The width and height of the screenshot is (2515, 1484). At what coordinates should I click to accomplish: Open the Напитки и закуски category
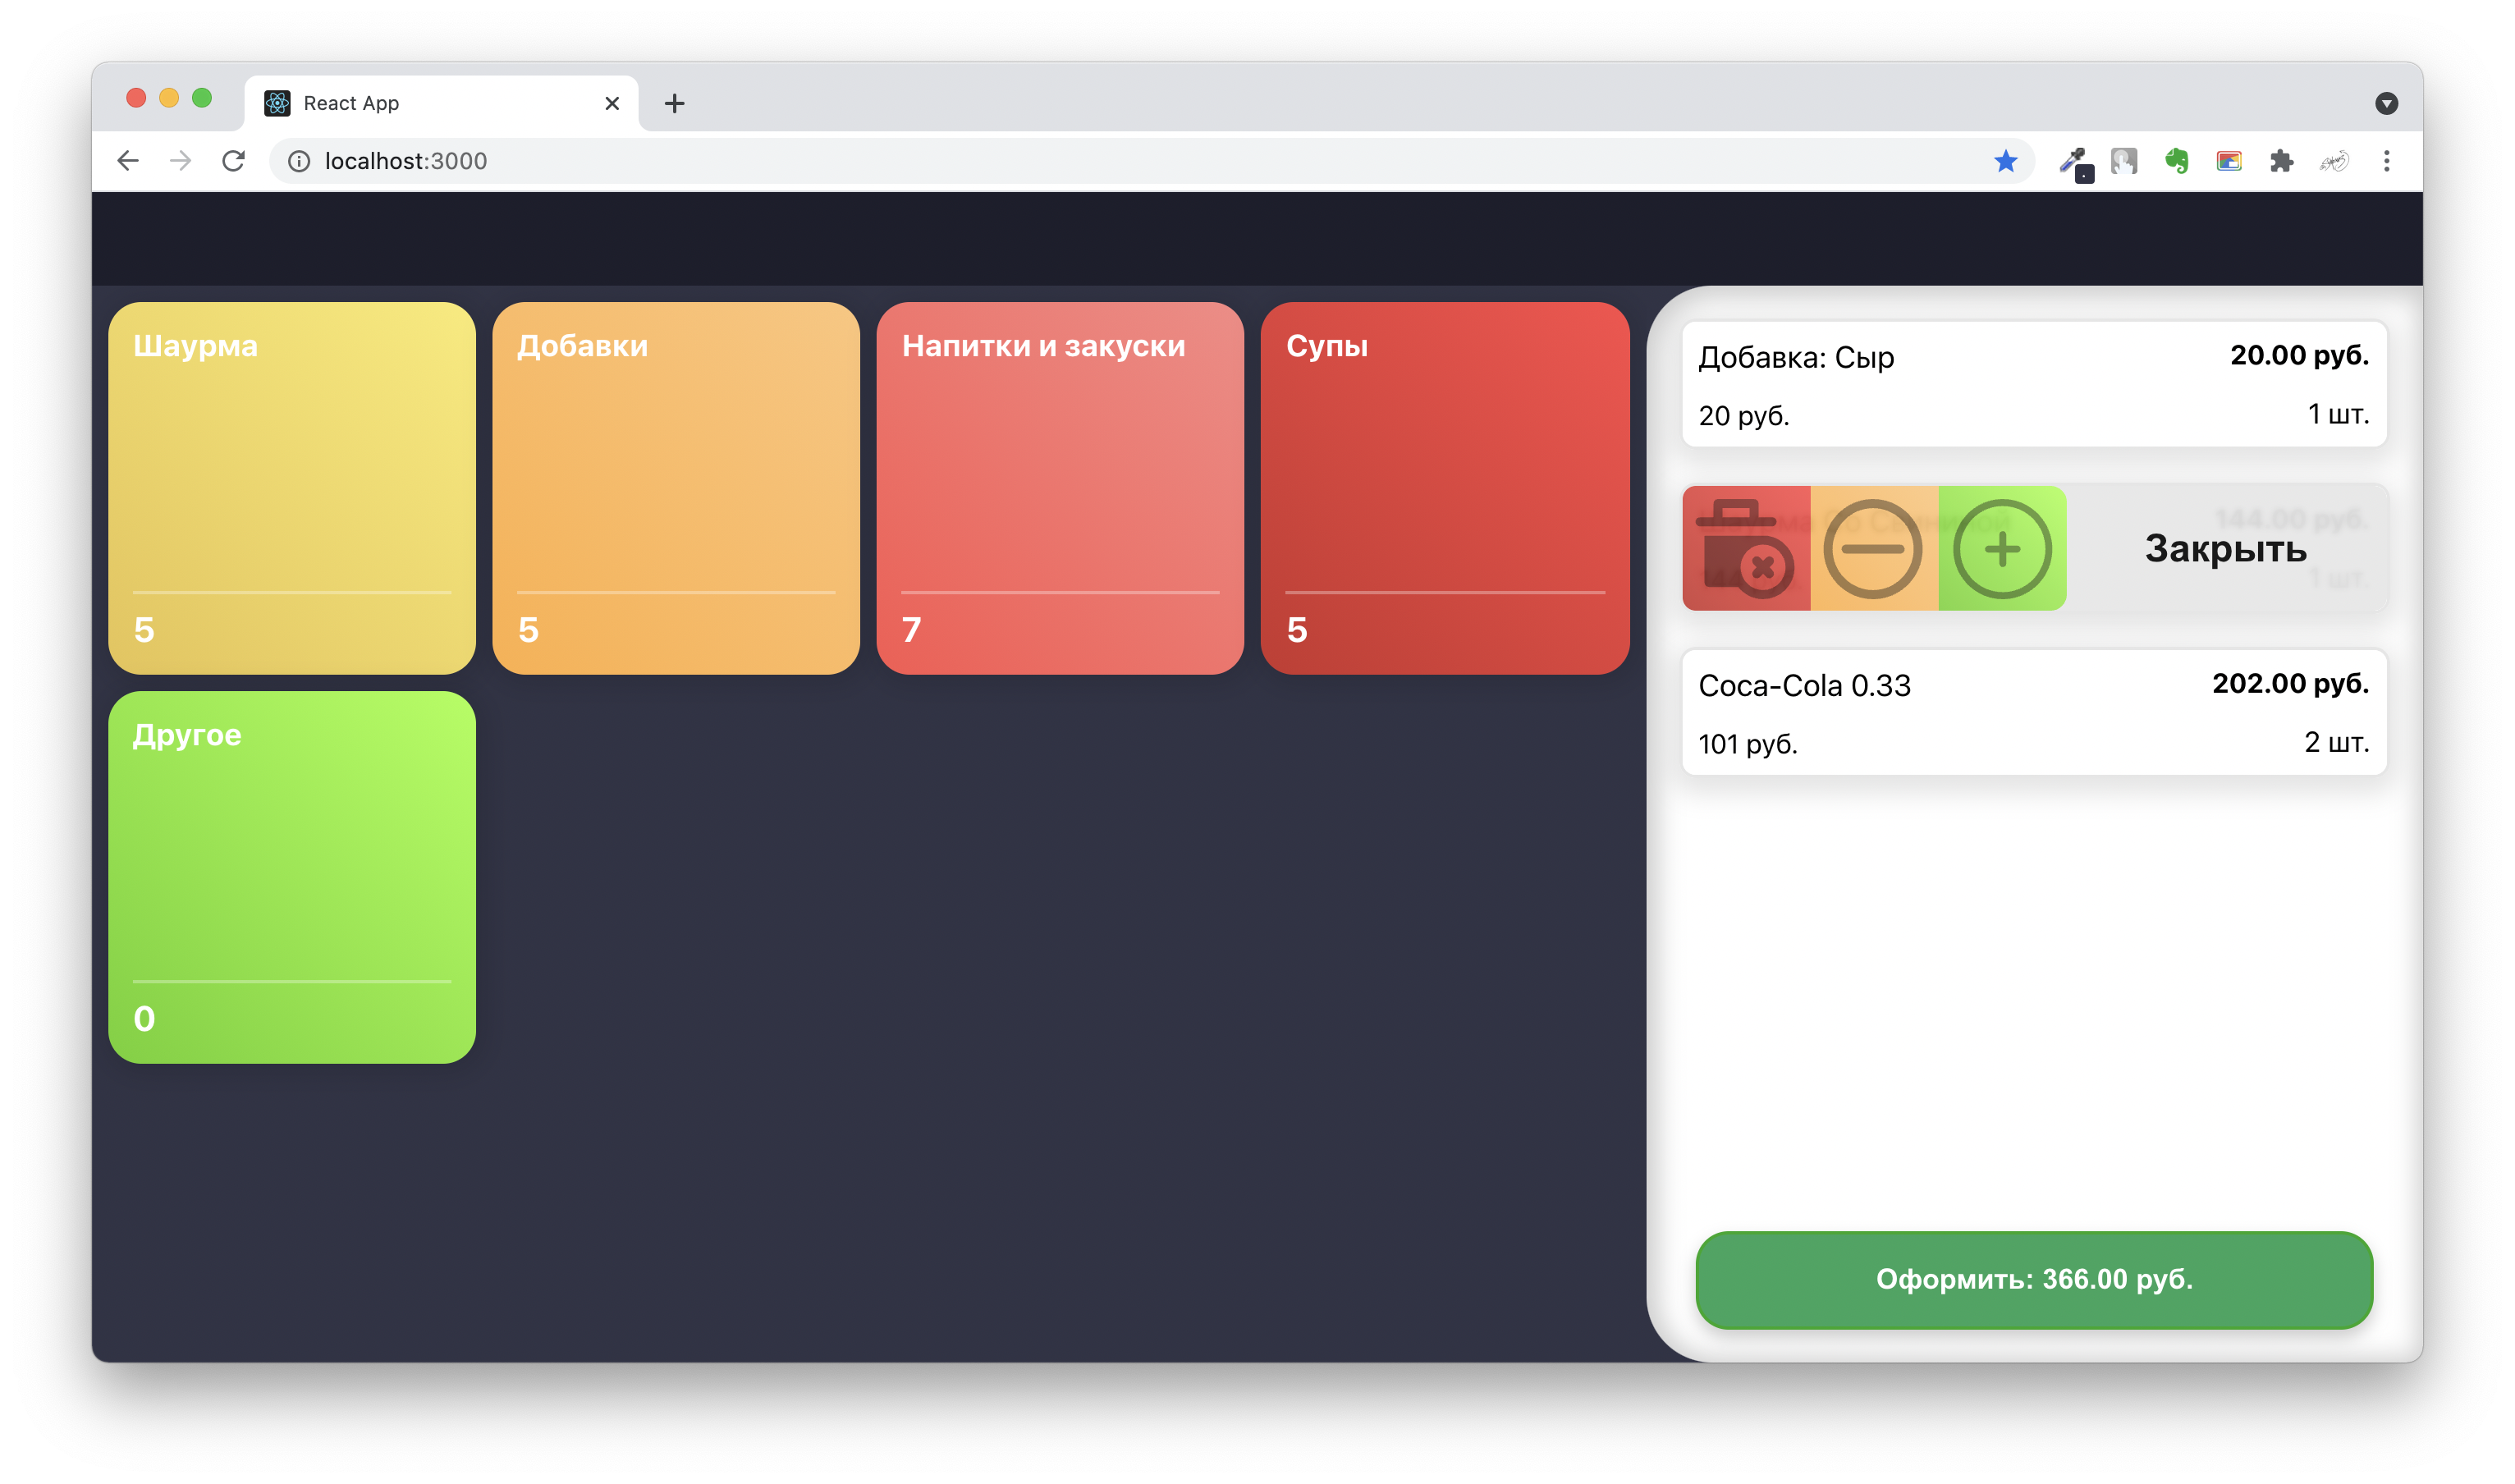pos(1060,488)
